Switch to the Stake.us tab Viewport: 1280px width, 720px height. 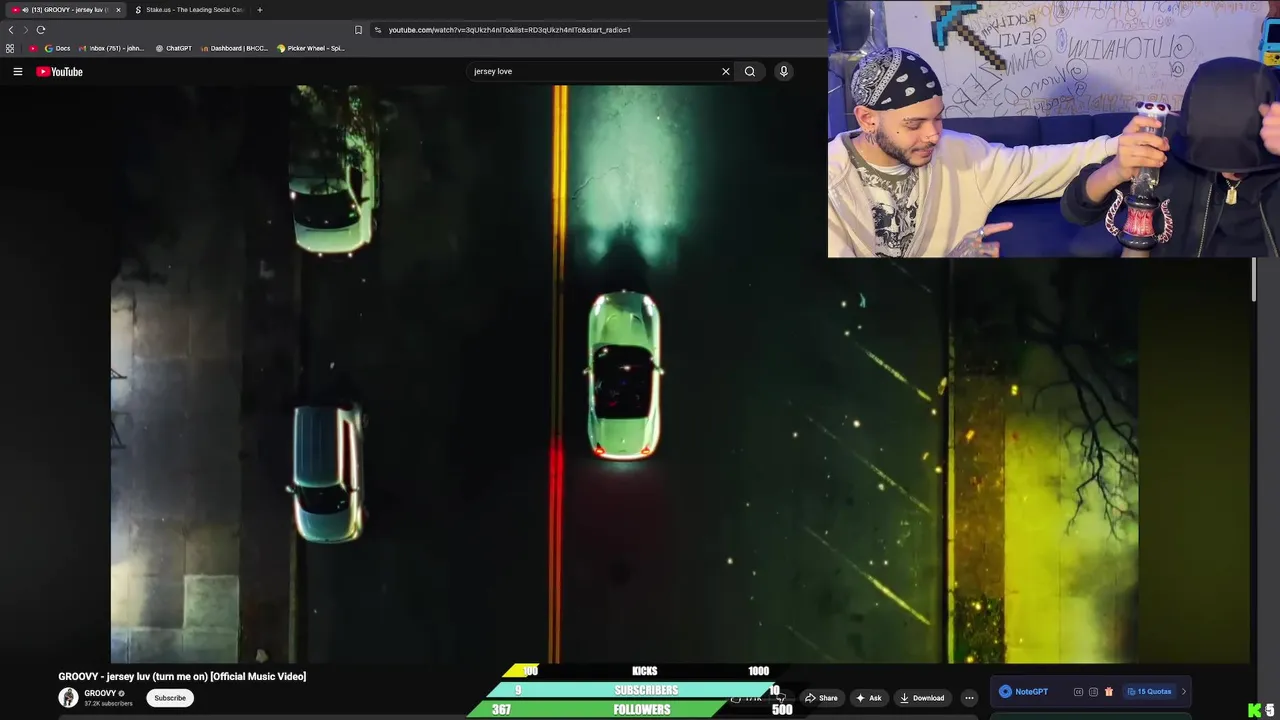[x=190, y=10]
